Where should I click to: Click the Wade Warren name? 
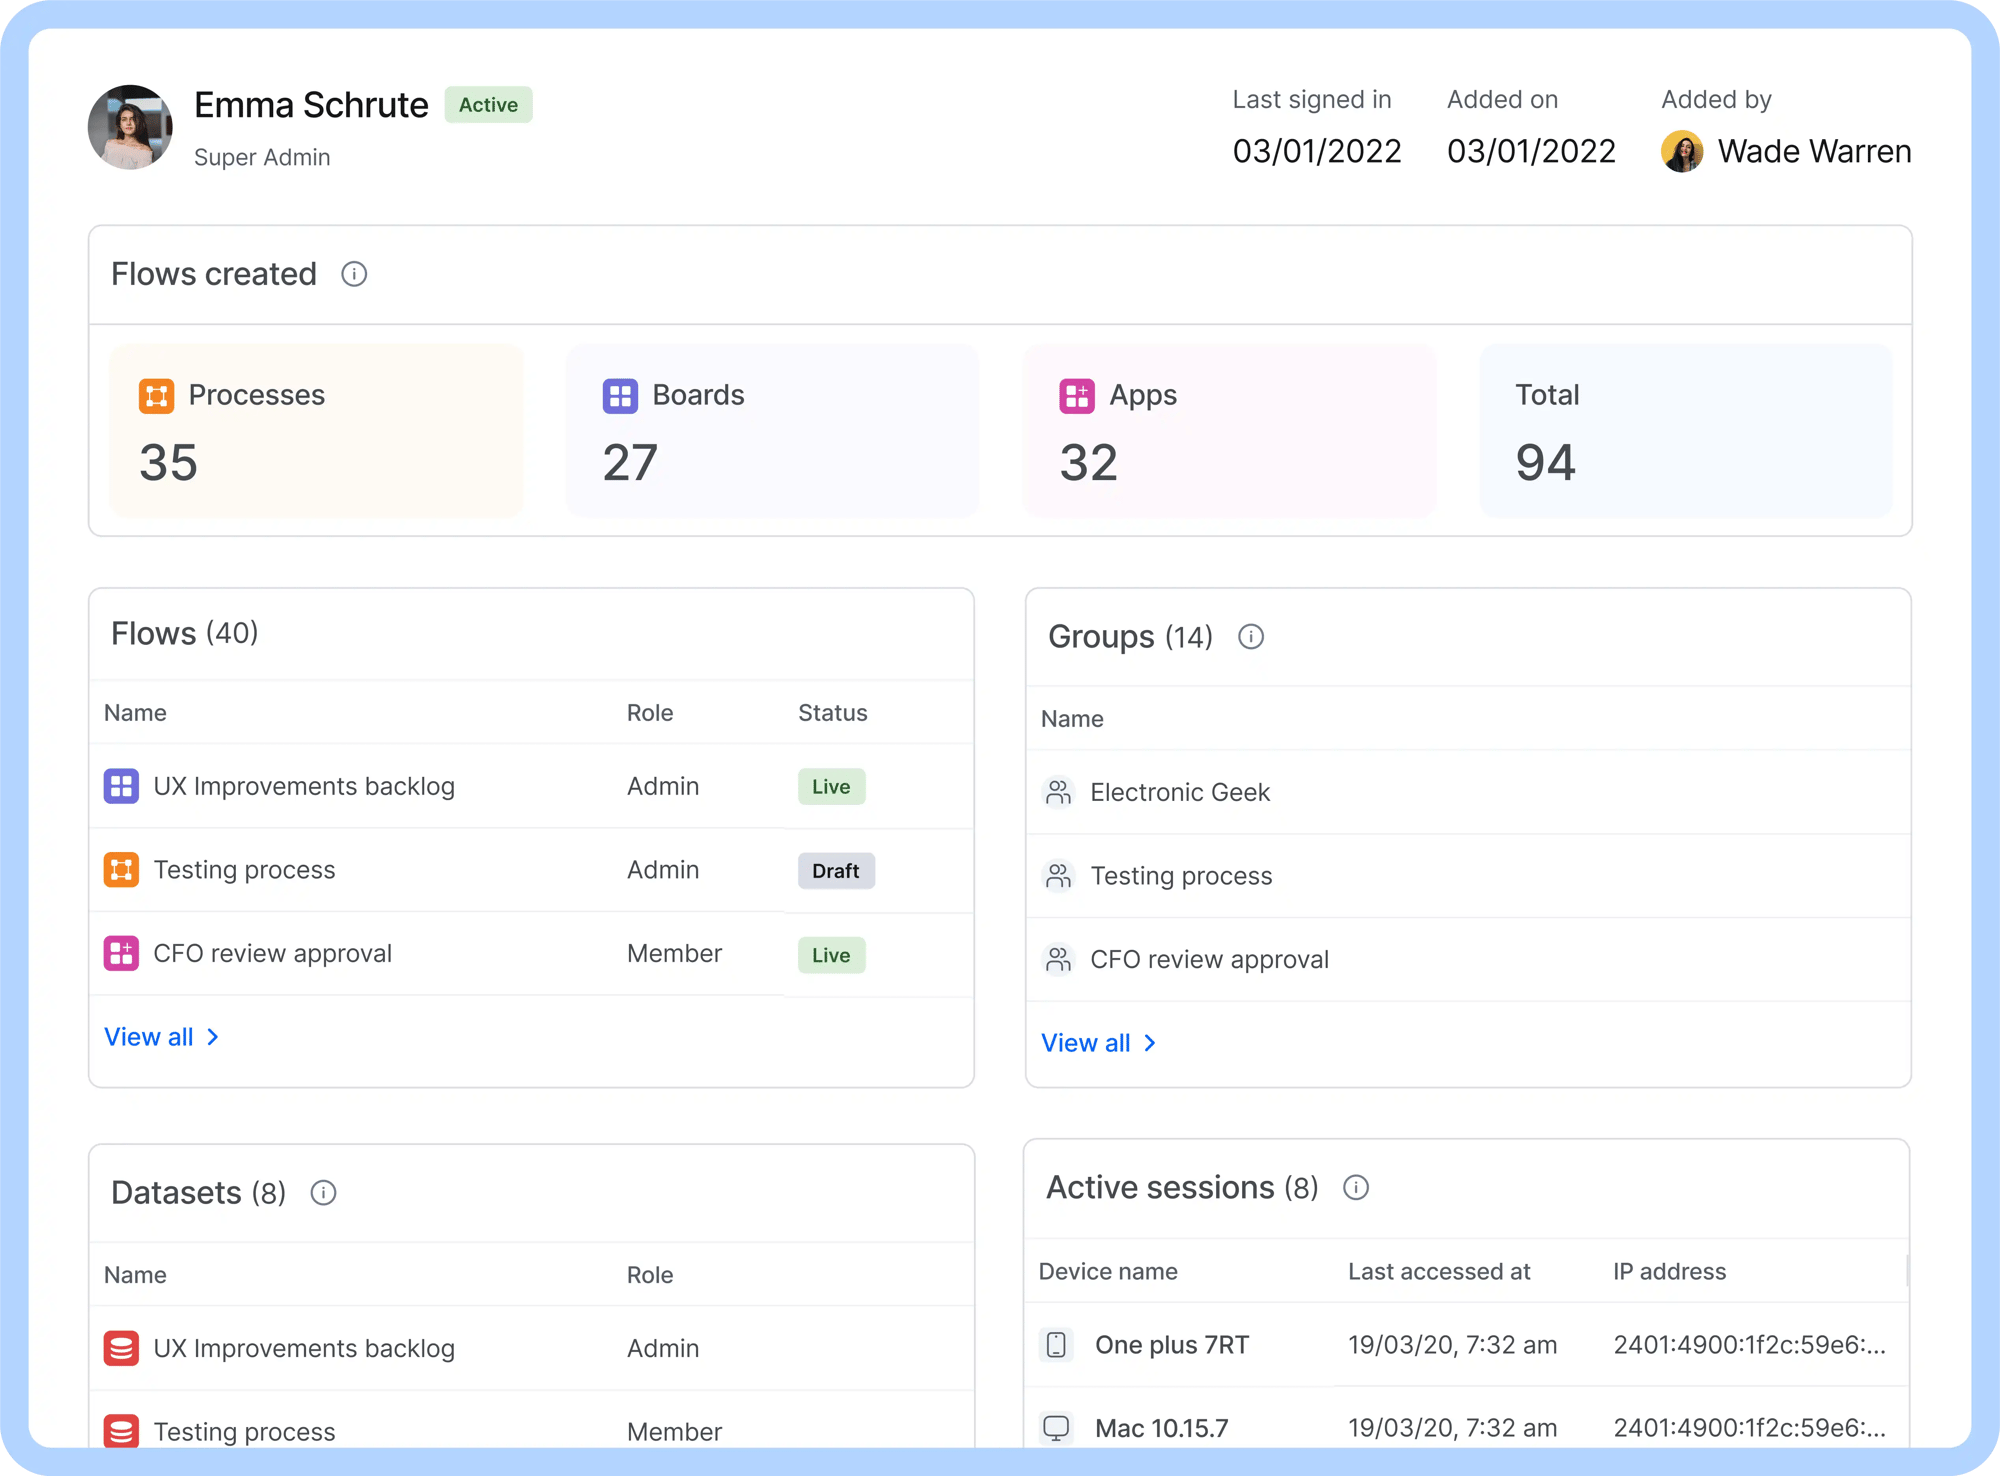(x=1814, y=151)
